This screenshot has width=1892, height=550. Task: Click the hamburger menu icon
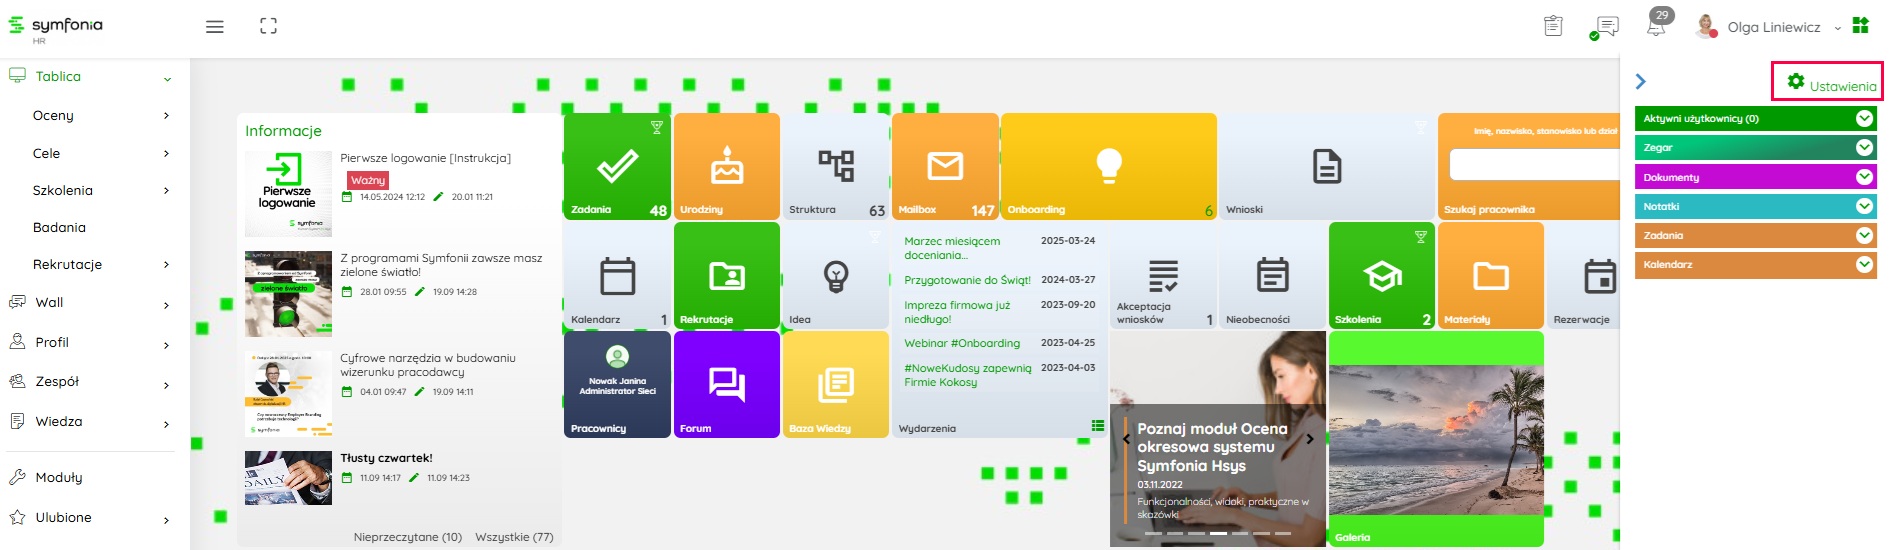point(214,27)
